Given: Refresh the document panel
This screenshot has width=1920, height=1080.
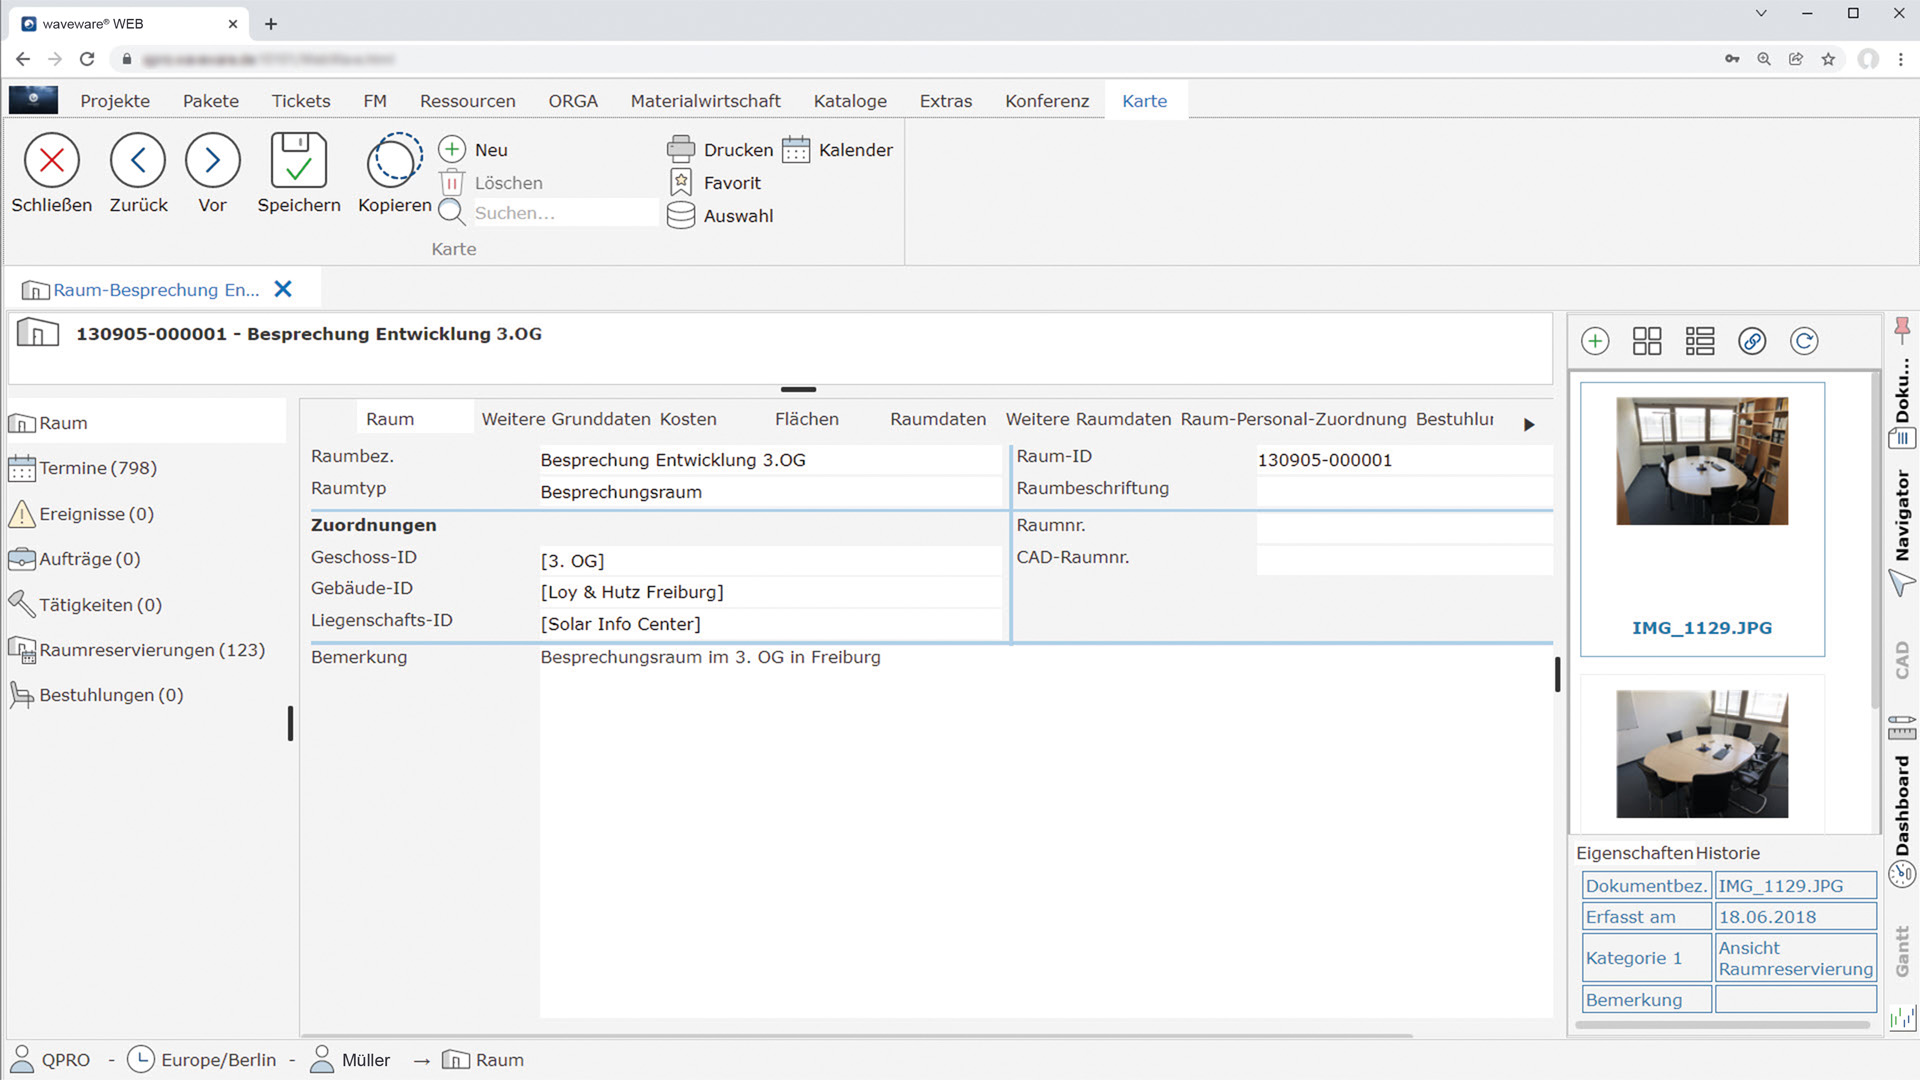Looking at the screenshot, I should point(1804,341).
